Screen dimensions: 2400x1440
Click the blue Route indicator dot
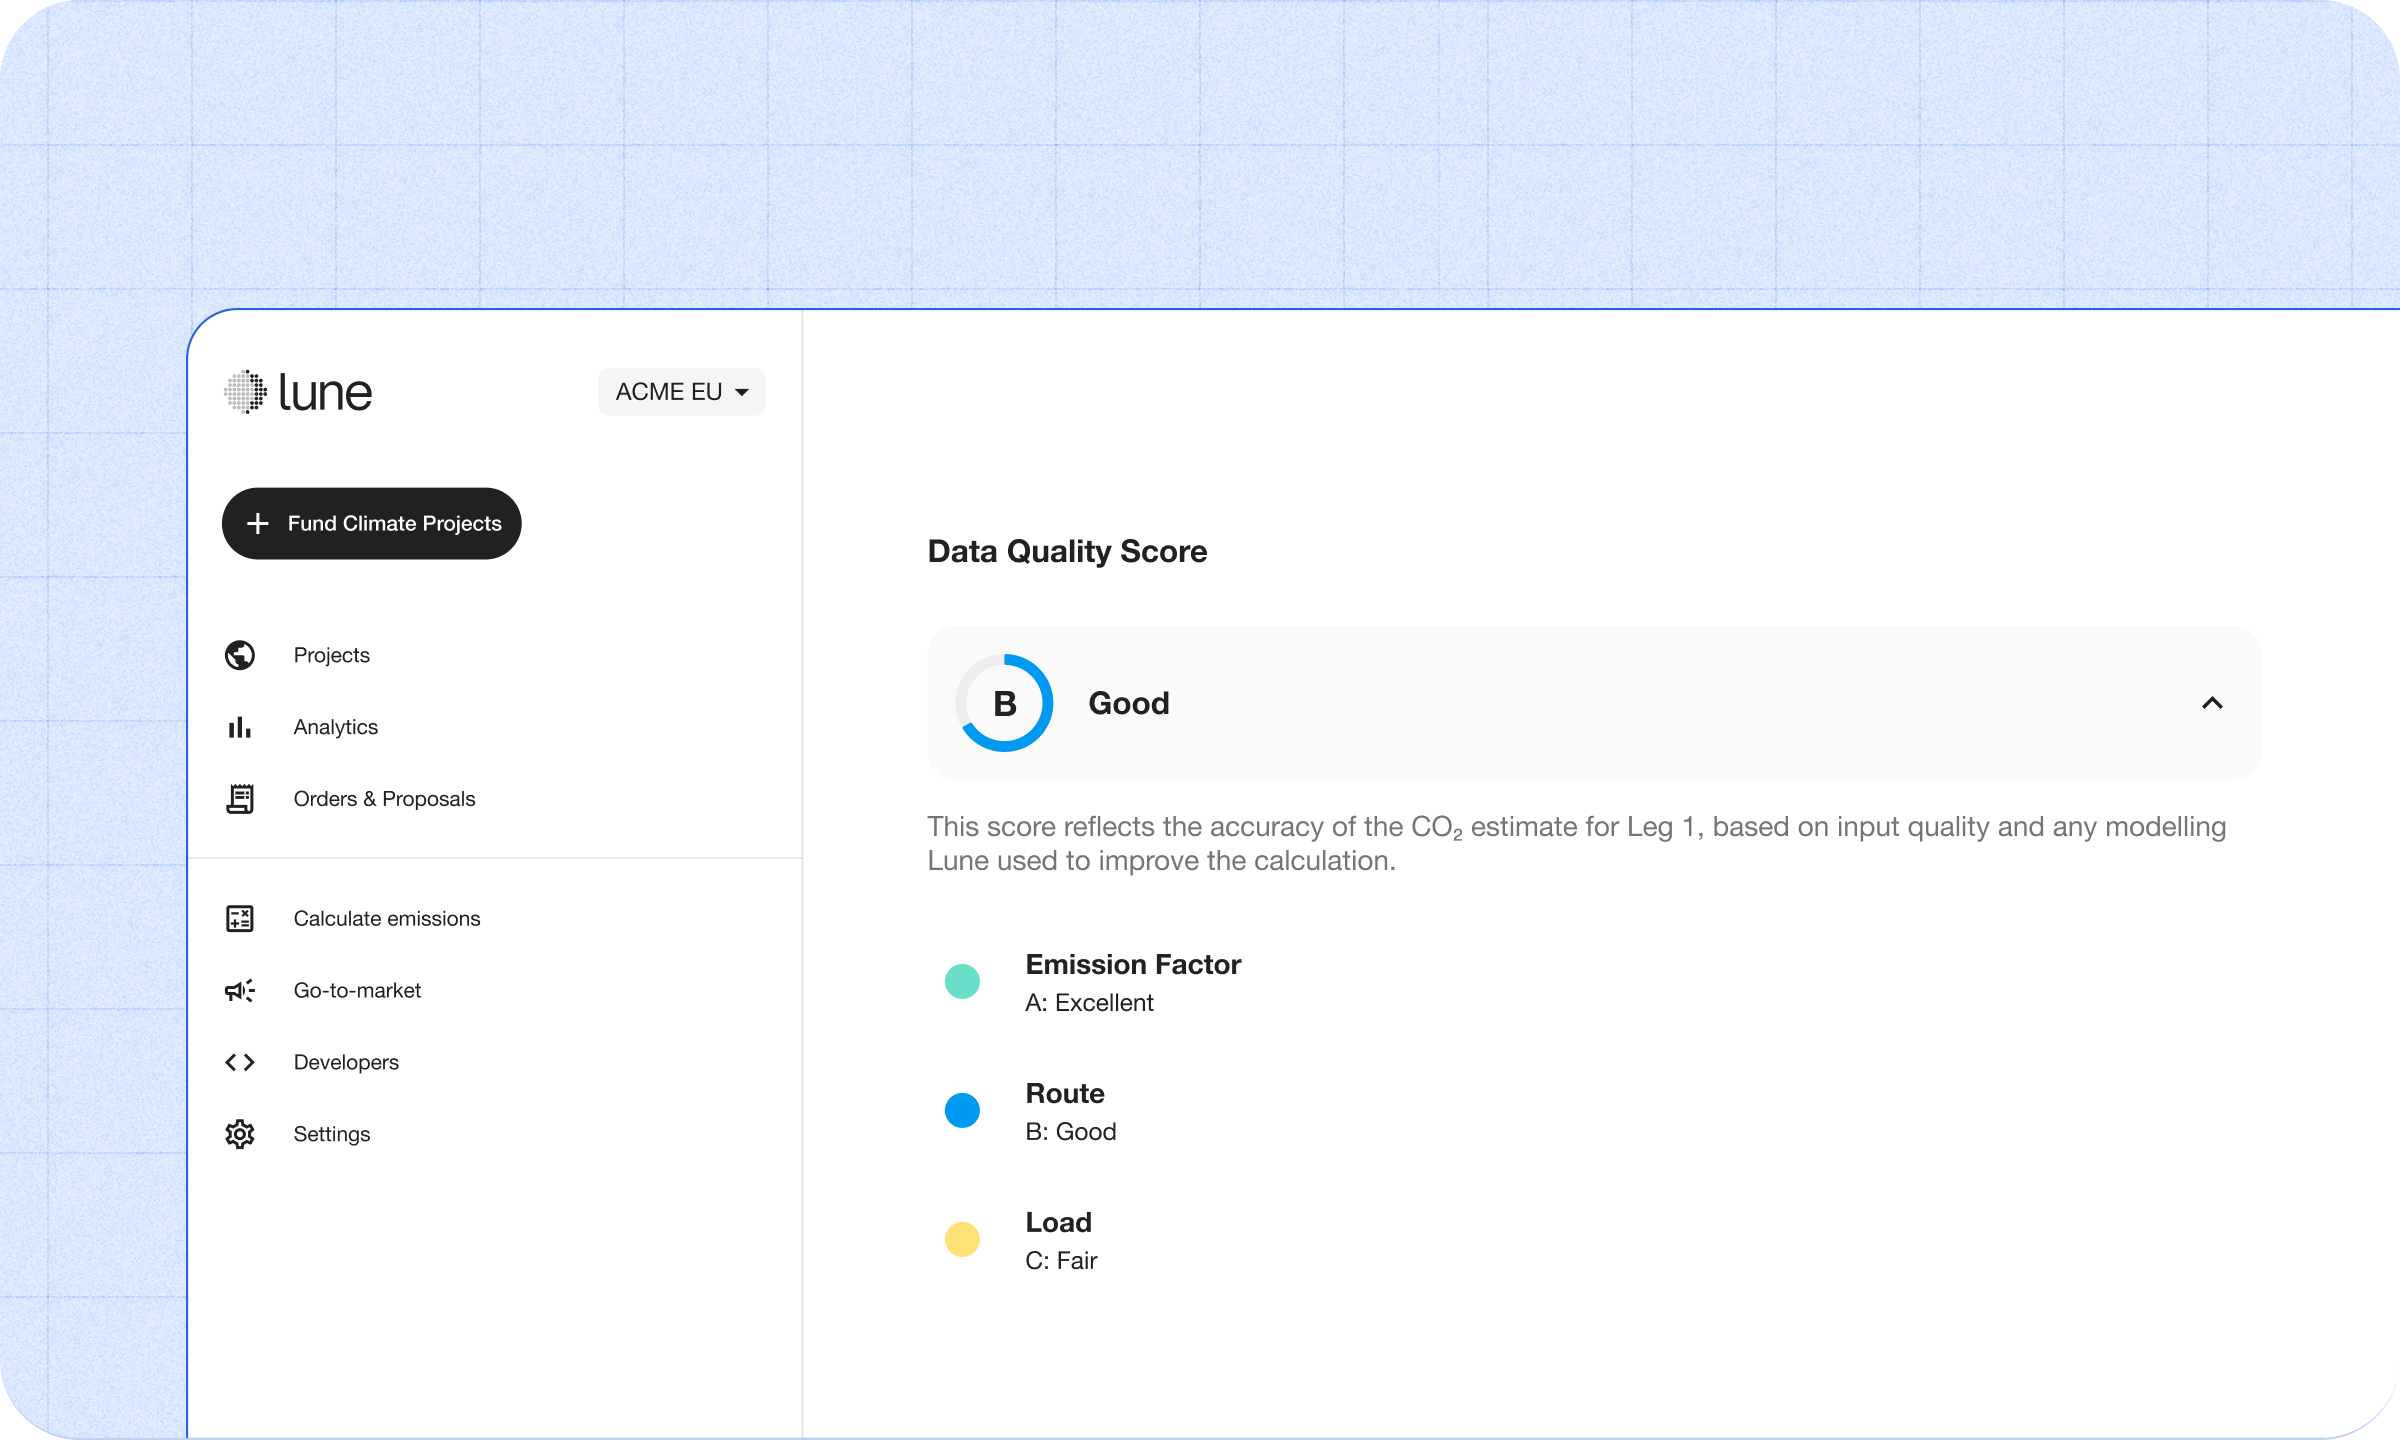[x=962, y=1110]
